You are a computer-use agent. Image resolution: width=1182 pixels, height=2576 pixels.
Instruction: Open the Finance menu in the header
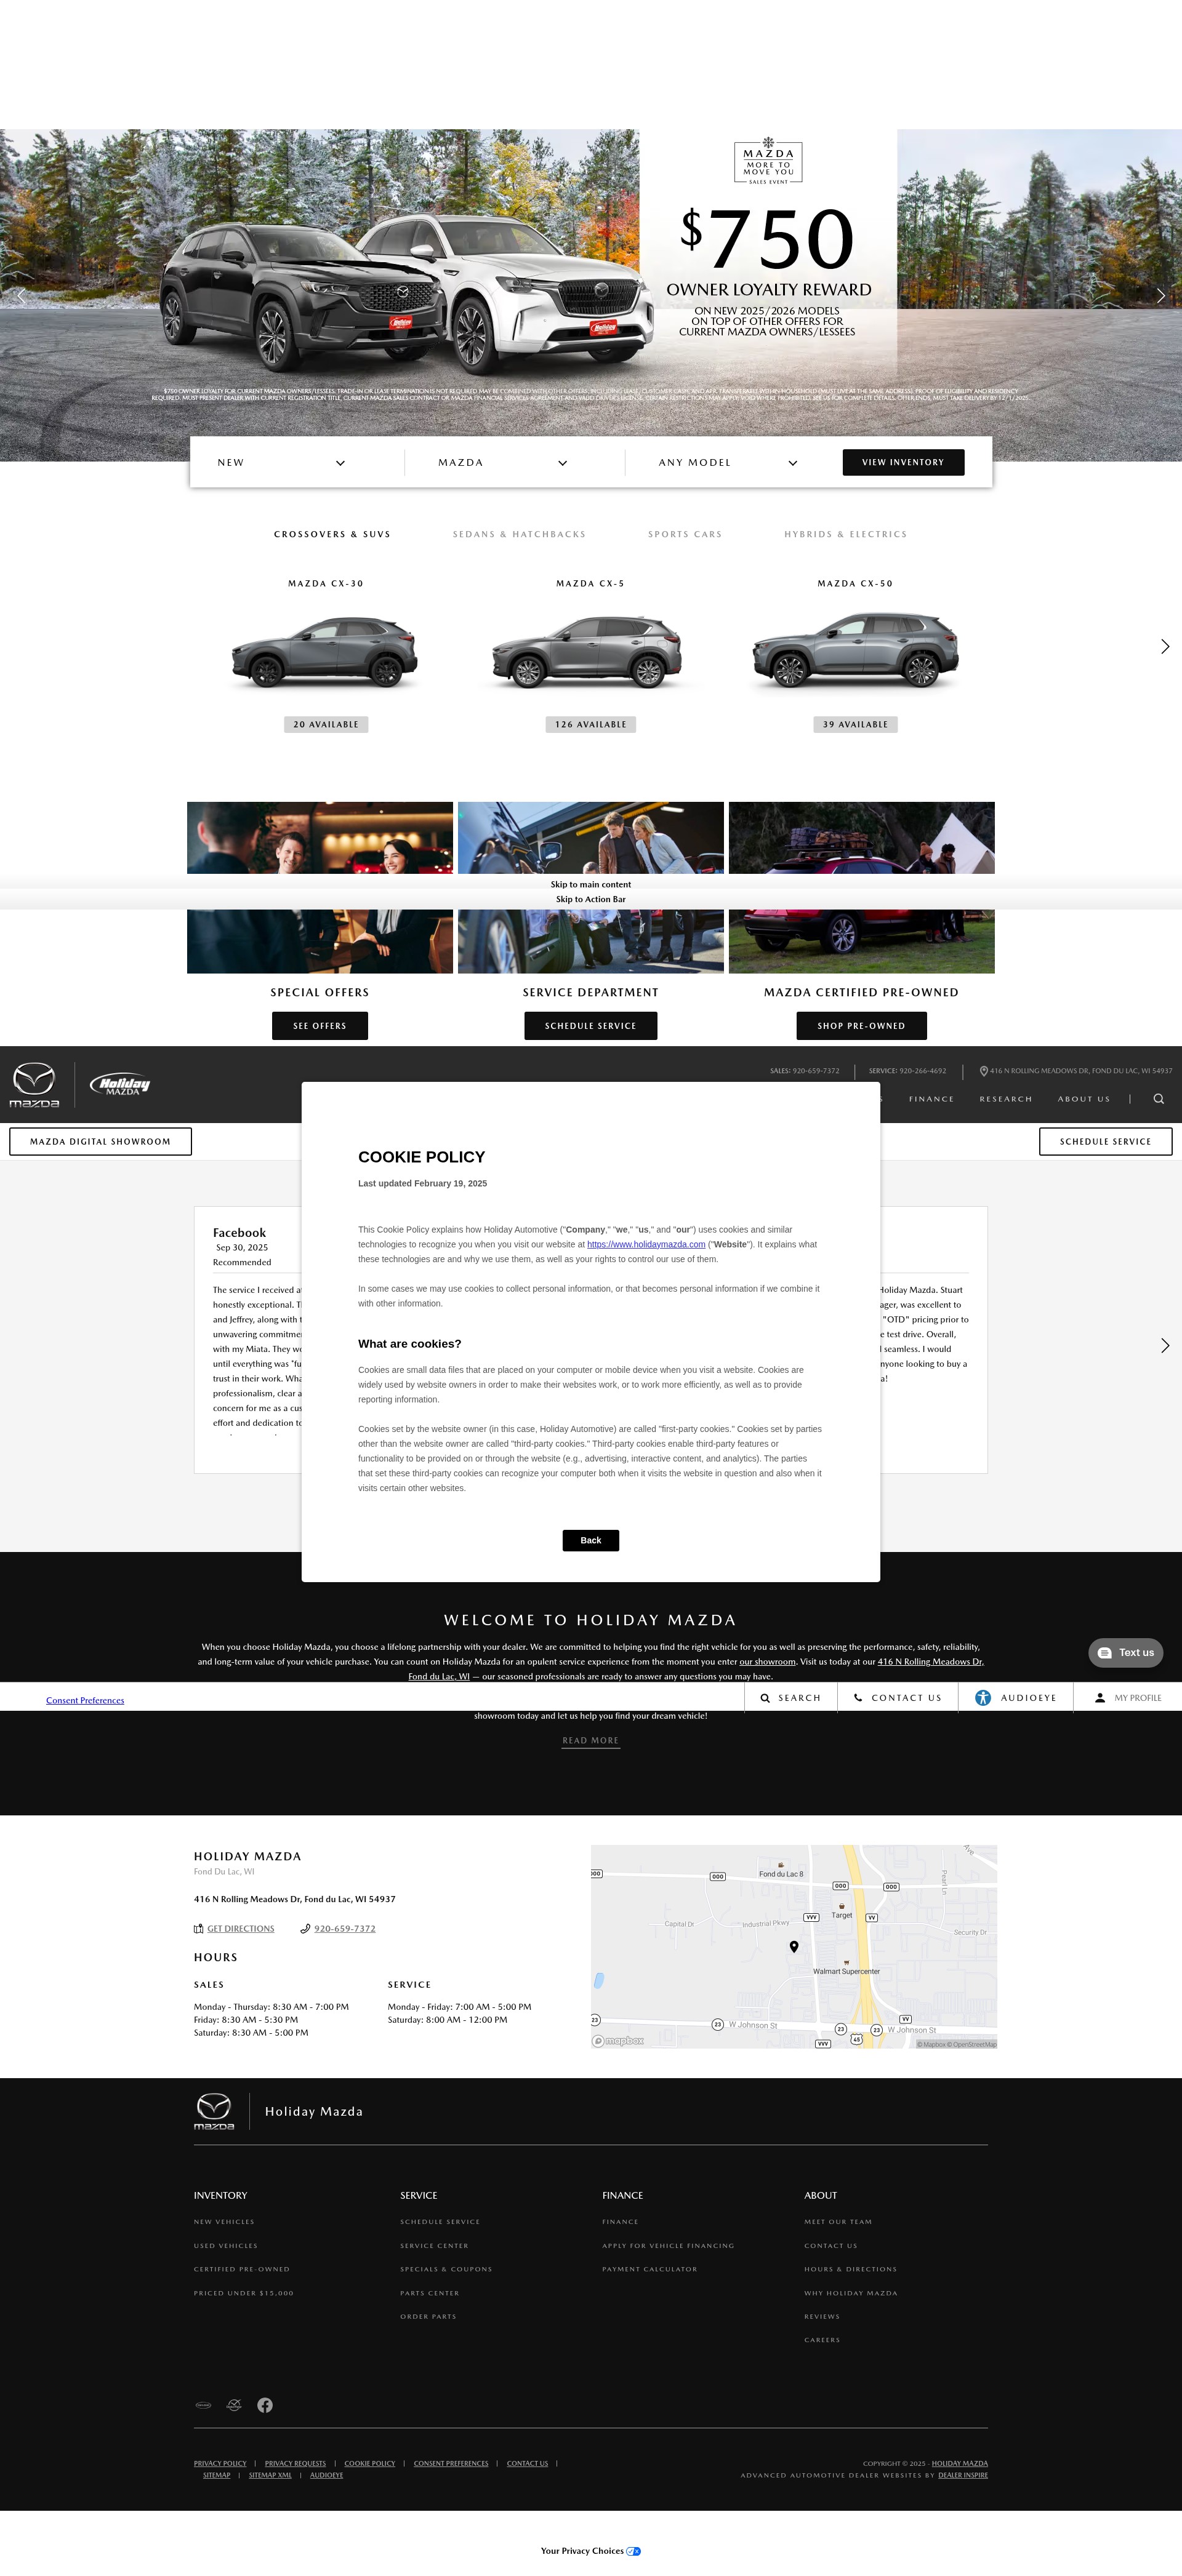pyautogui.click(x=931, y=1098)
